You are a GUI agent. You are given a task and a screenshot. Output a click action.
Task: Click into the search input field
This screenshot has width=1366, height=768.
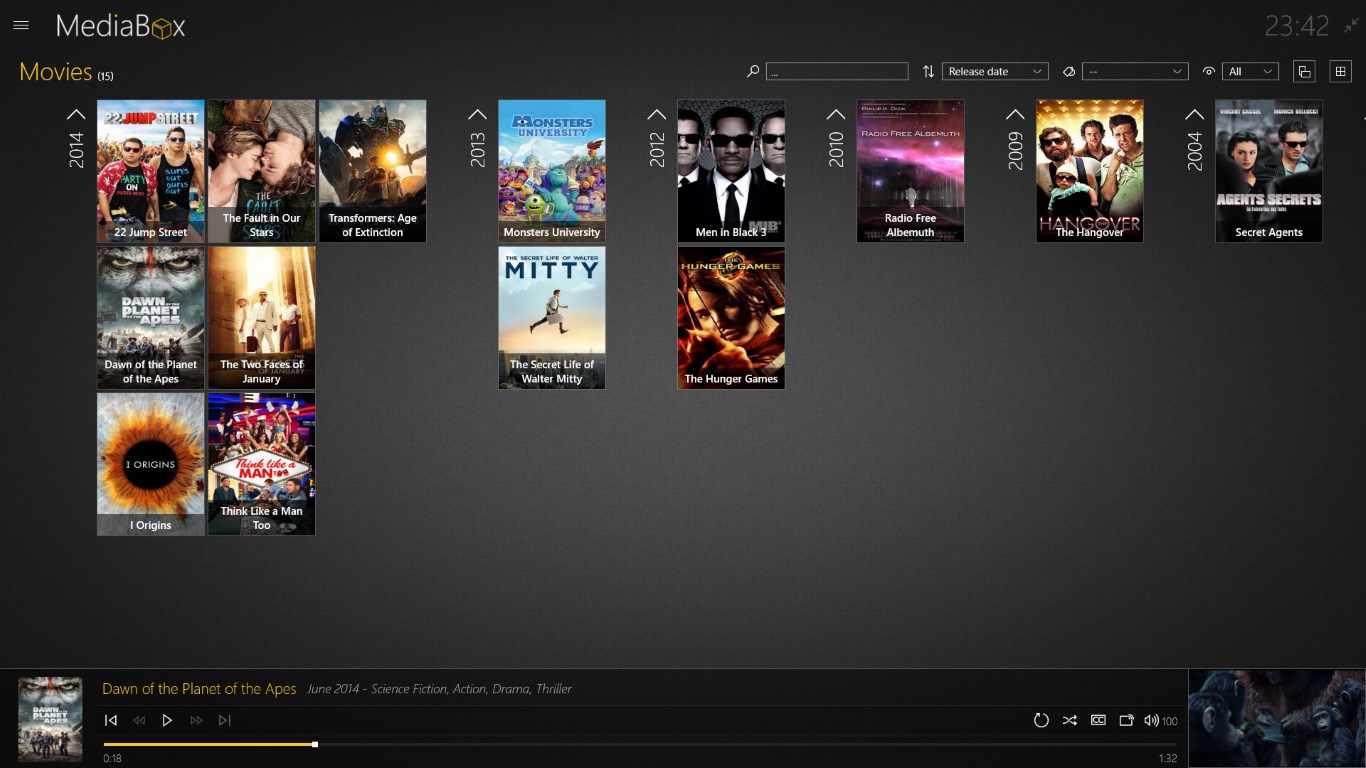click(837, 71)
